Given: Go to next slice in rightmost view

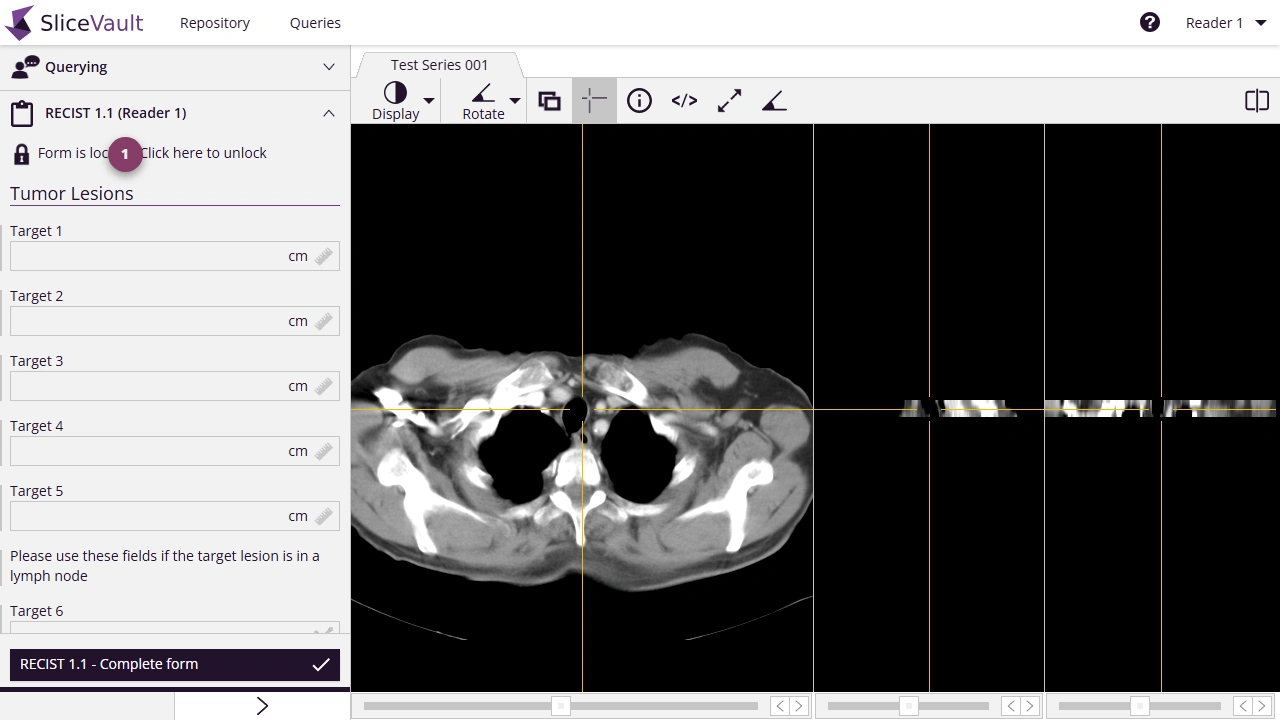Looking at the screenshot, I should click(x=1261, y=706).
